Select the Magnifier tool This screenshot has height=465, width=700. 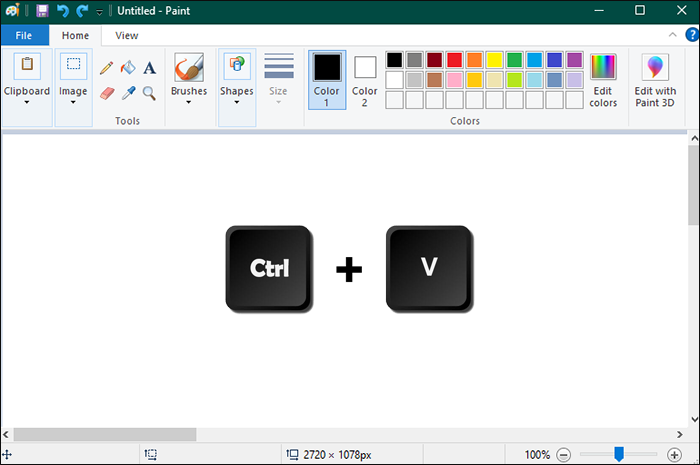pos(149,93)
